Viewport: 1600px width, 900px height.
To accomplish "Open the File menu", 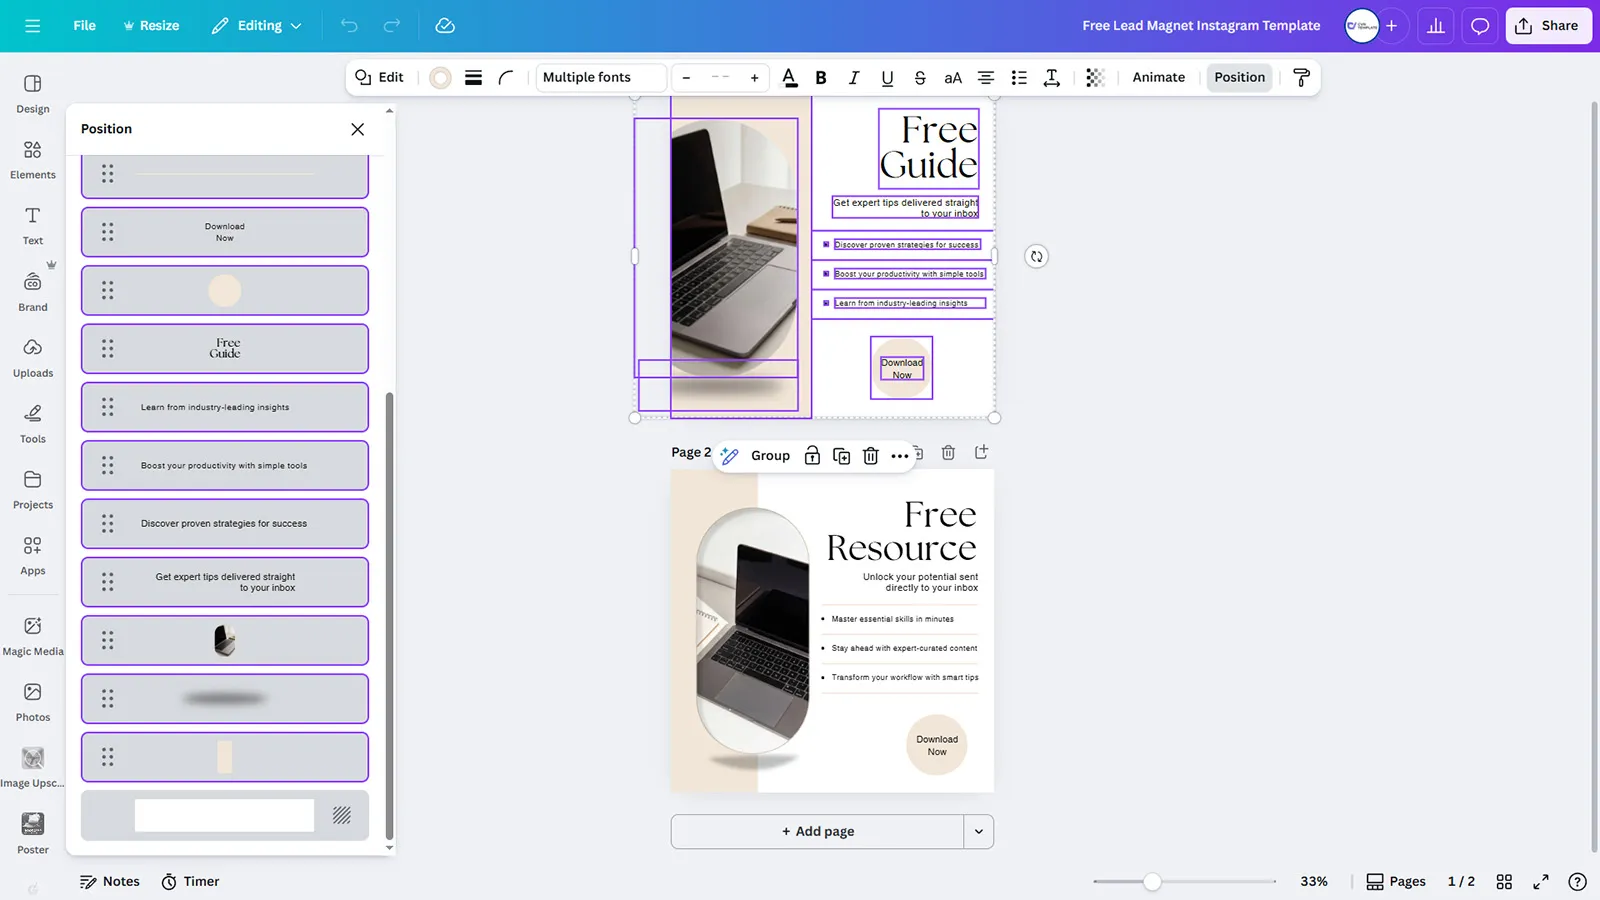I will click(85, 26).
